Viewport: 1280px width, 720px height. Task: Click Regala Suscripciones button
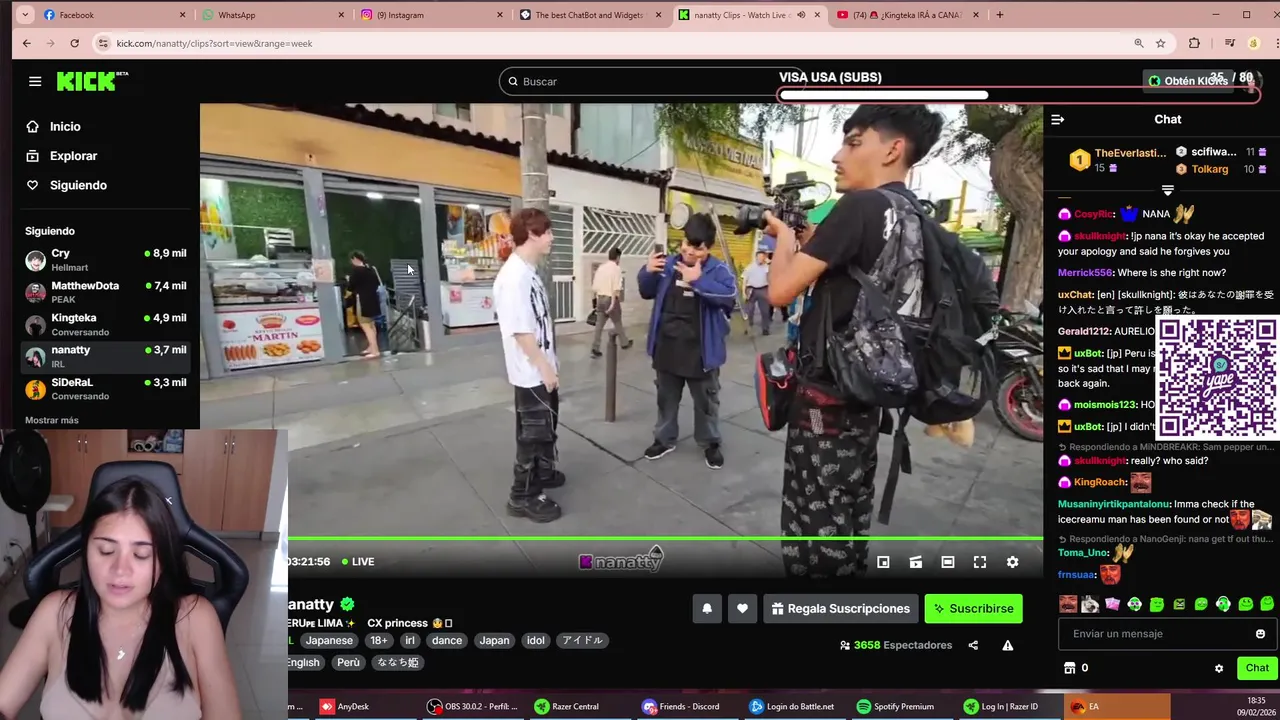tap(841, 608)
